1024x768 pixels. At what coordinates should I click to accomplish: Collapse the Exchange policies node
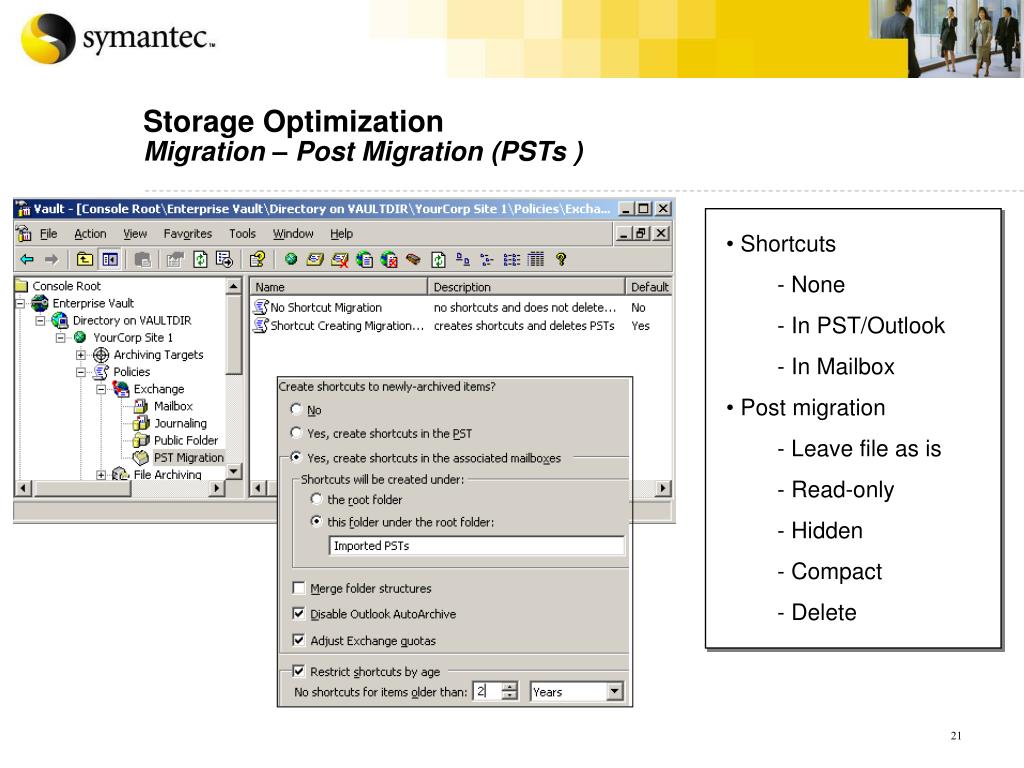(101, 389)
